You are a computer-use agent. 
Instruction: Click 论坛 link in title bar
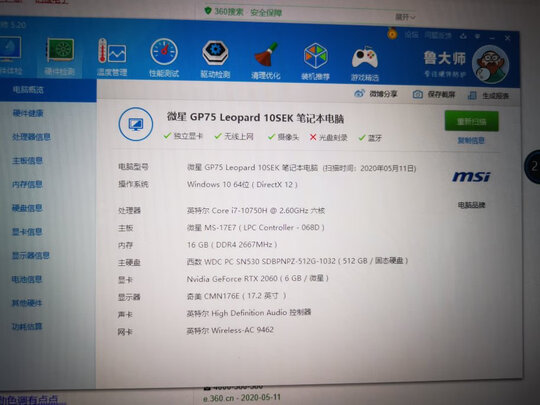pyautogui.click(x=412, y=35)
